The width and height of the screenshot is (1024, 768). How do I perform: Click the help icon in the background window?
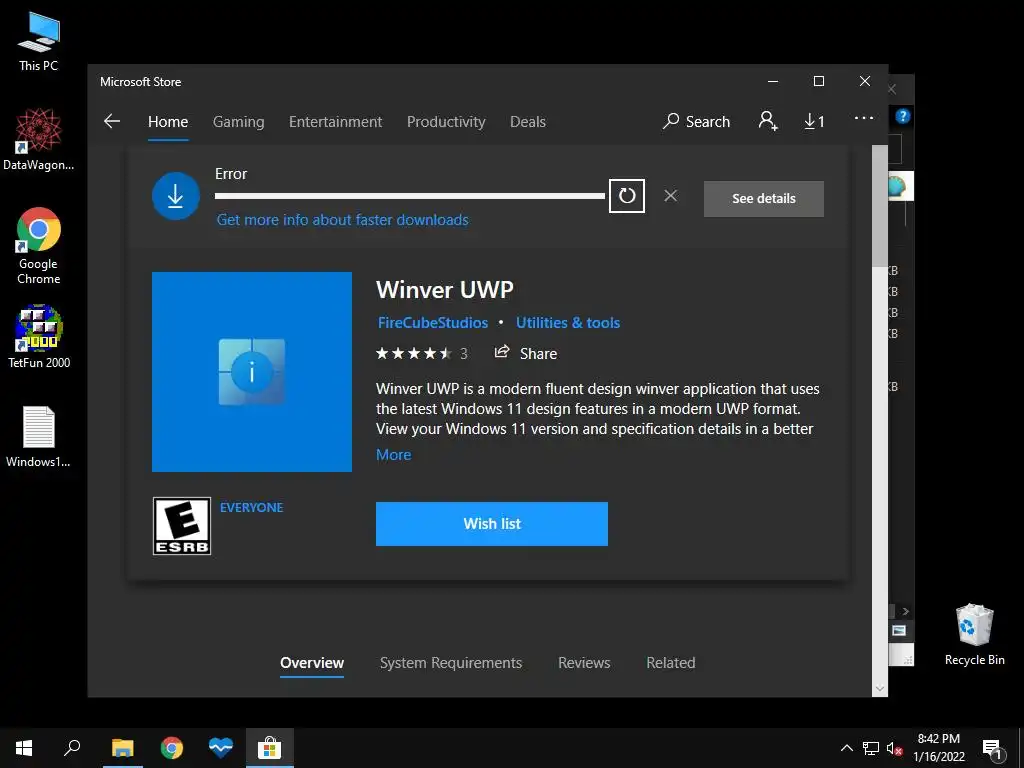pos(903,116)
